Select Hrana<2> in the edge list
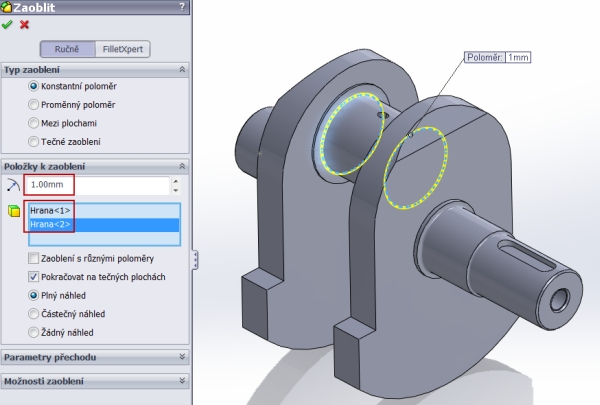 tap(104, 225)
